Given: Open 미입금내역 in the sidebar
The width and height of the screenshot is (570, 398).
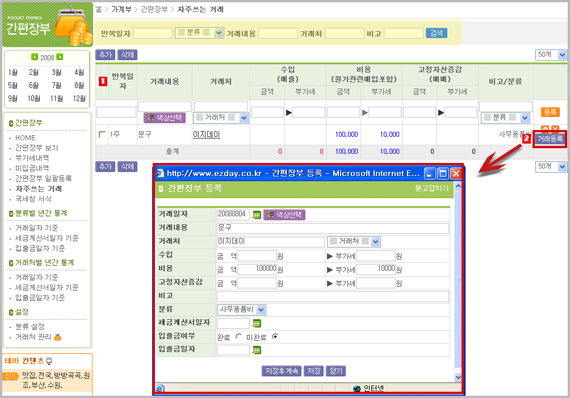Looking at the screenshot, I should pyautogui.click(x=32, y=168).
